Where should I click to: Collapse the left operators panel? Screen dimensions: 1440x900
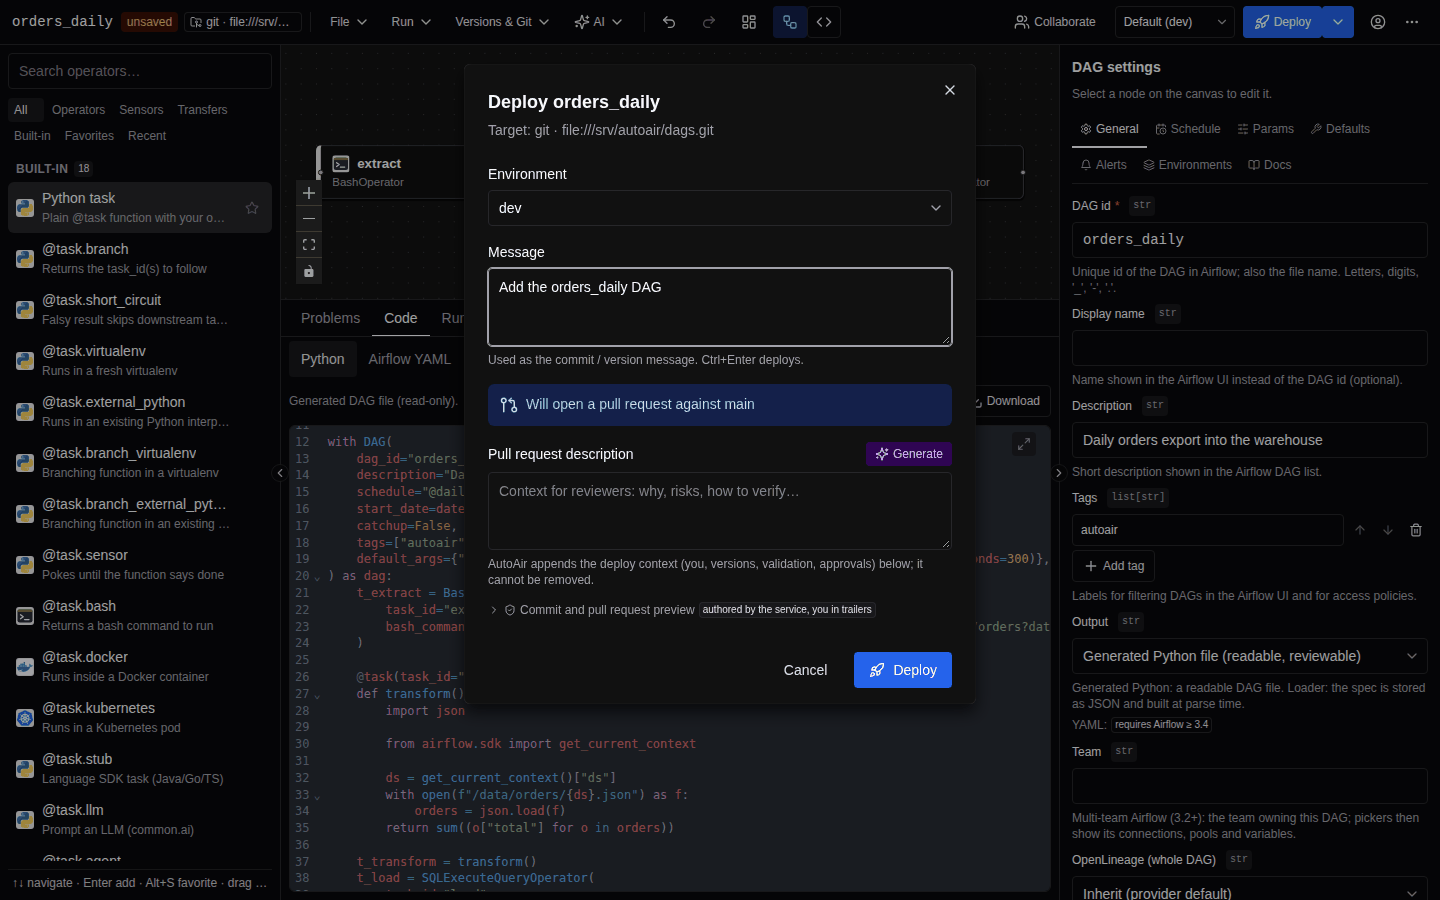[x=280, y=473]
